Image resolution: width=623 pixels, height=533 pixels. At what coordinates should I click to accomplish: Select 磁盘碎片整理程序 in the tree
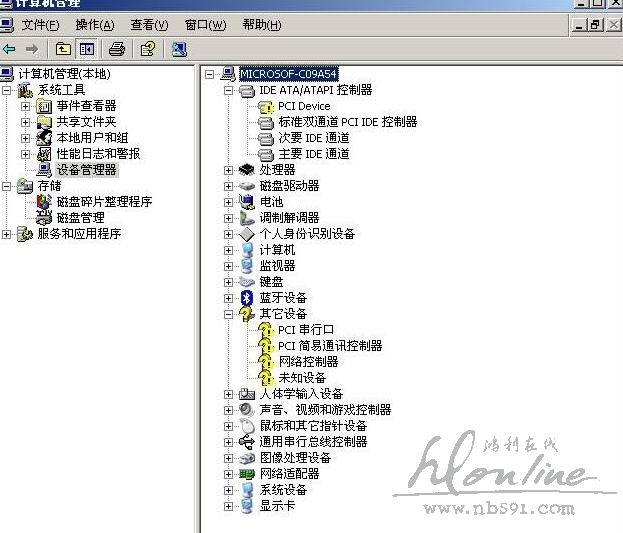(x=104, y=202)
